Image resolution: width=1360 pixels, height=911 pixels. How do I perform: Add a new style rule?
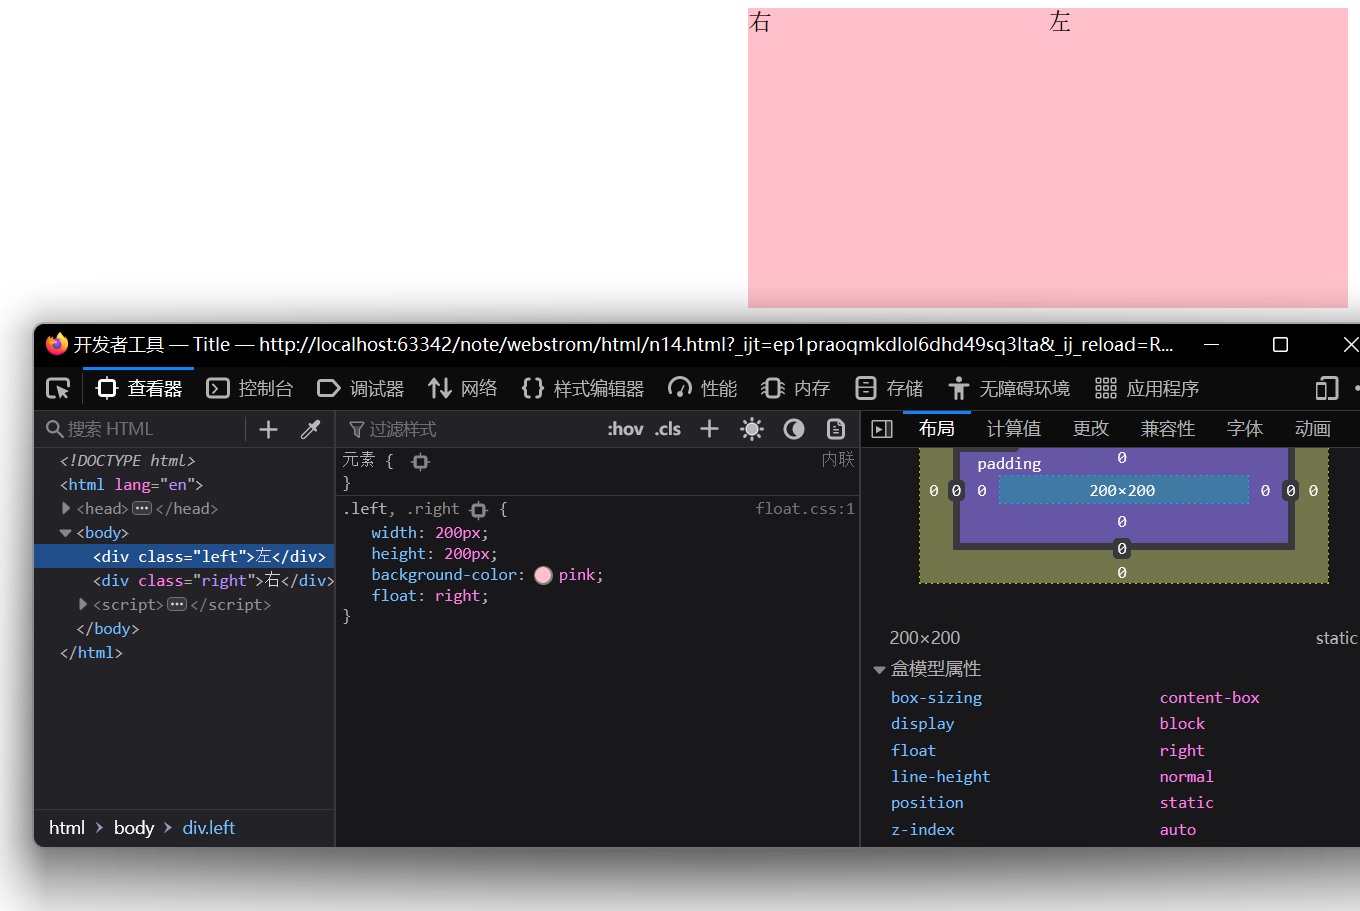coord(709,429)
